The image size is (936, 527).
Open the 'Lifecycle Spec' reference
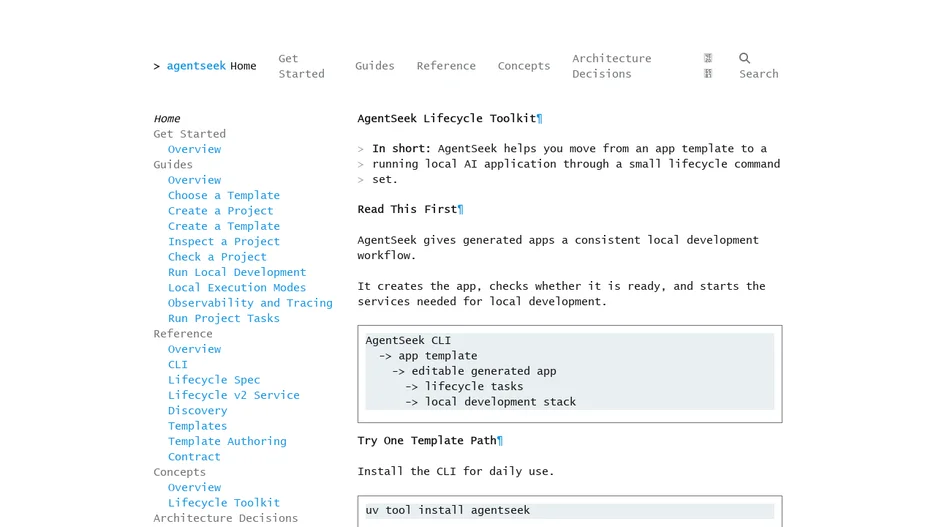tap(214, 380)
